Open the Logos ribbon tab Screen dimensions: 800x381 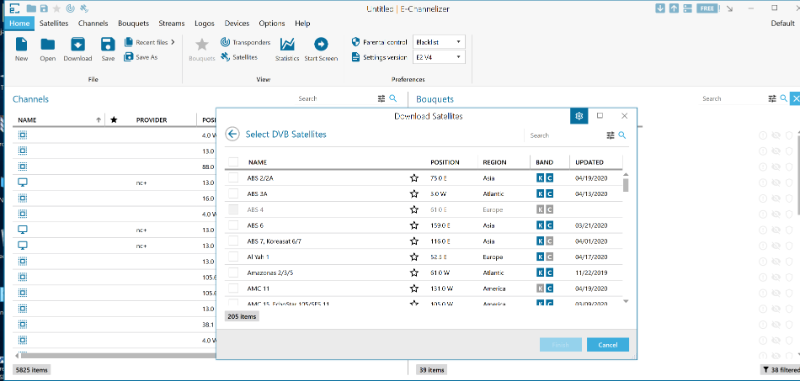204,23
